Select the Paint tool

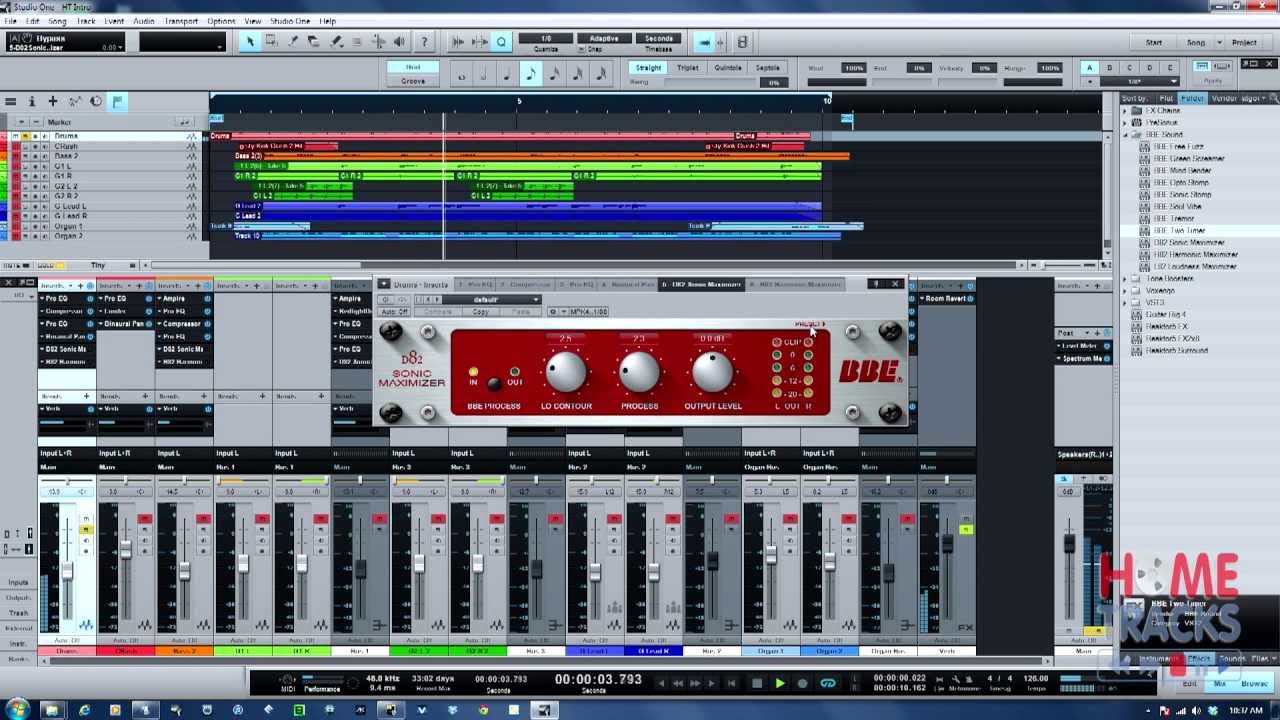pos(336,42)
